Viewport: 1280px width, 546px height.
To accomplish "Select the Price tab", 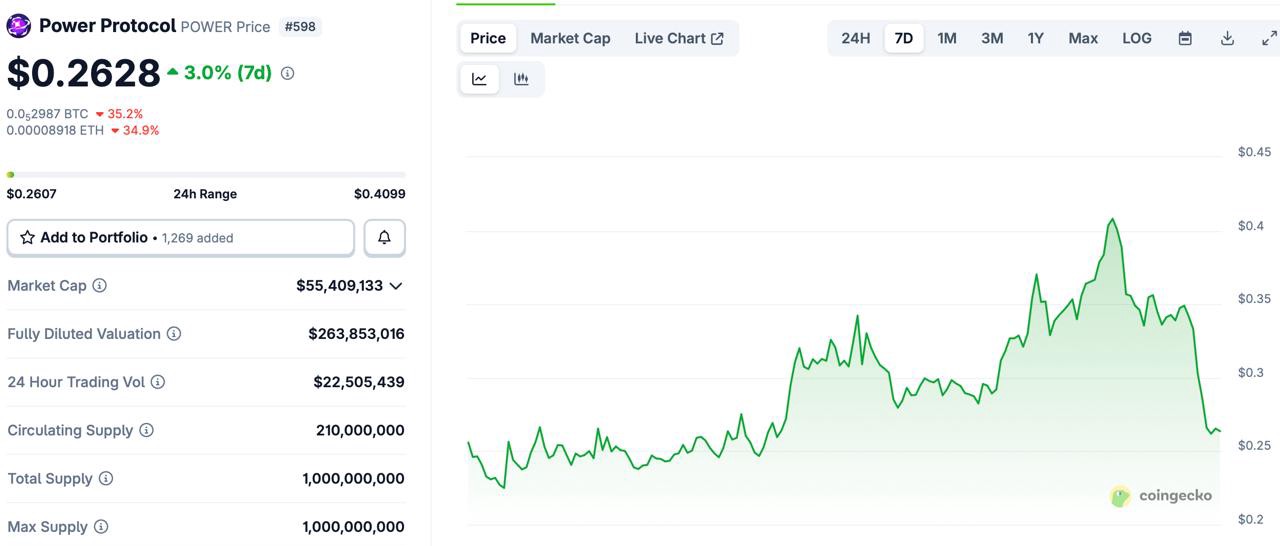I will 488,38.
